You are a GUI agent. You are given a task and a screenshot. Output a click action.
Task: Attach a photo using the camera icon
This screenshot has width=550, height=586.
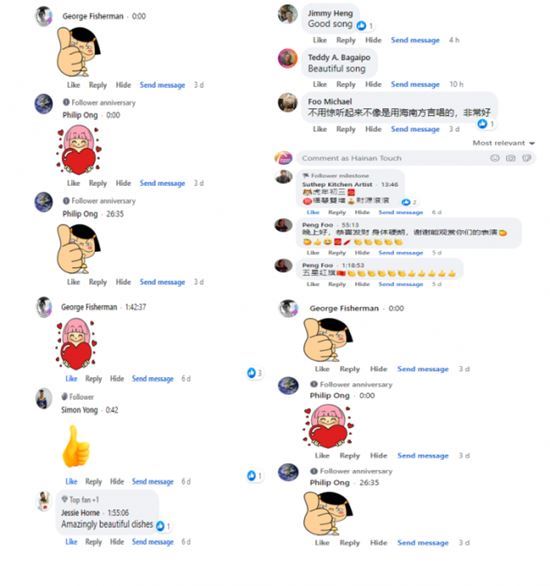pos(510,158)
